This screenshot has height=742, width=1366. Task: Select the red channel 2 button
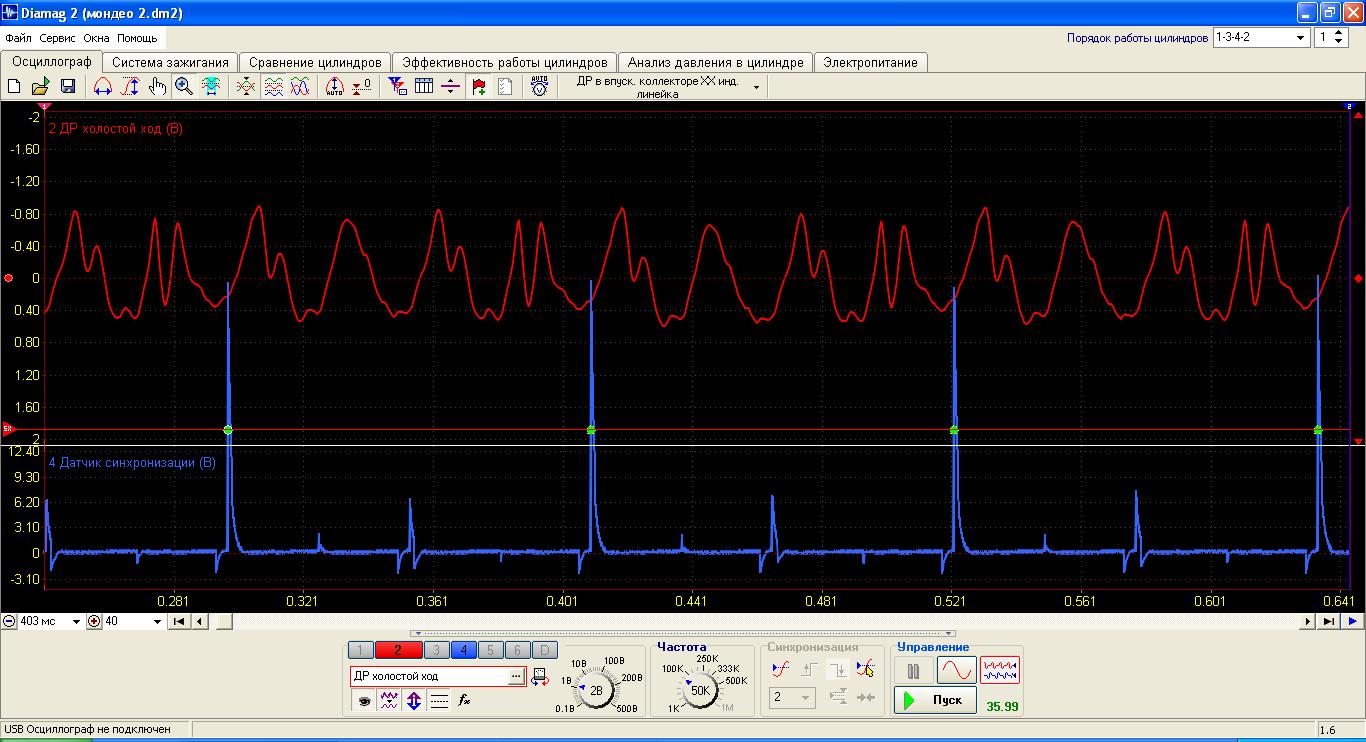point(398,650)
